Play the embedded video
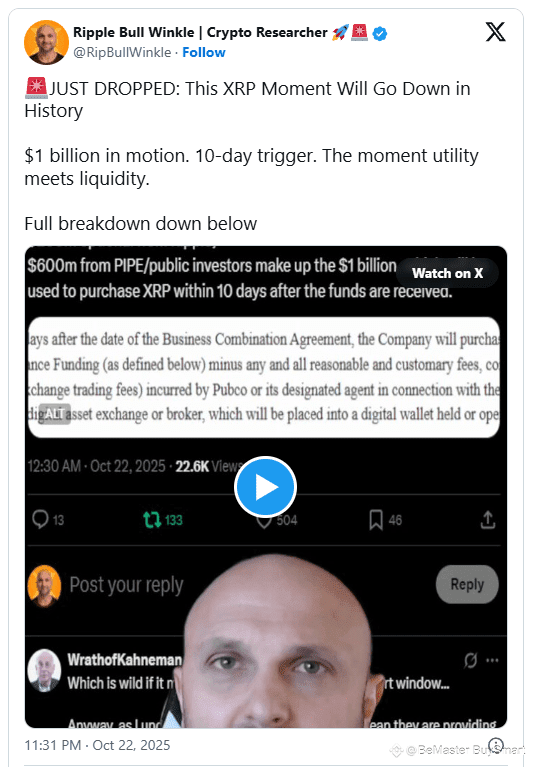 coord(265,487)
